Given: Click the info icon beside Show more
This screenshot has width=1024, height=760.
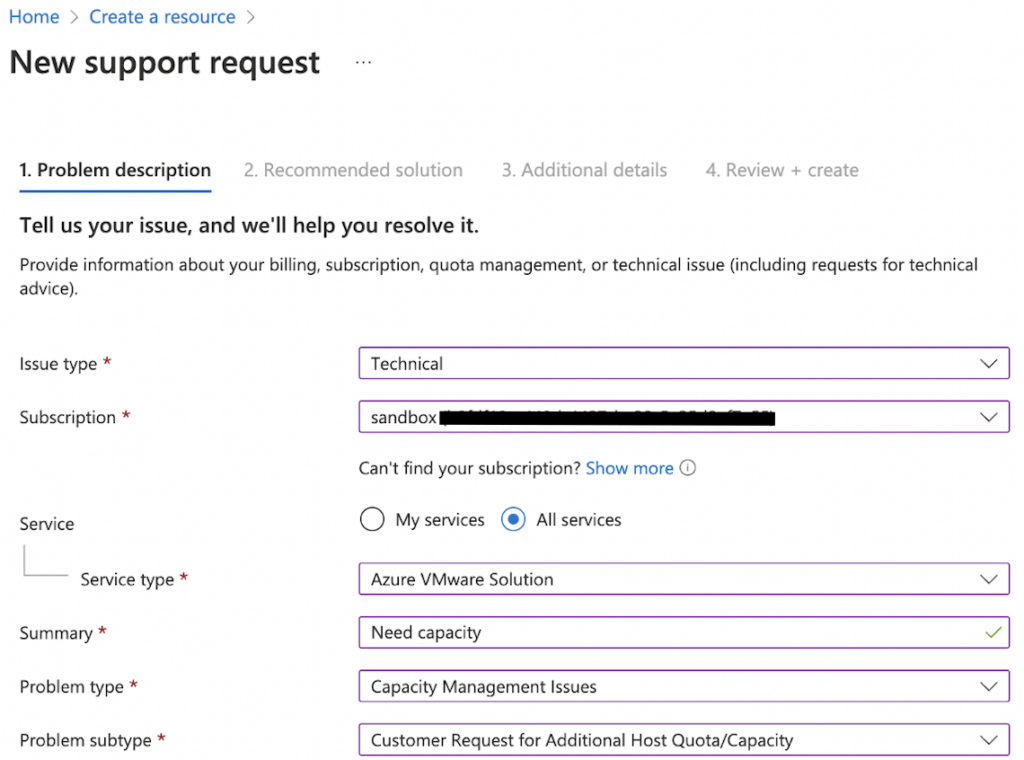Looking at the screenshot, I should tap(688, 468).
